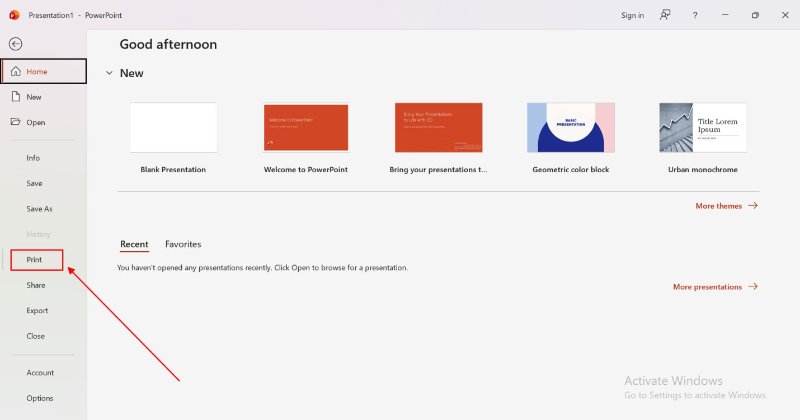The width and height of the screenshot is (800, 420).
Task: Open the Export menu option
Action: coord(37,311)
